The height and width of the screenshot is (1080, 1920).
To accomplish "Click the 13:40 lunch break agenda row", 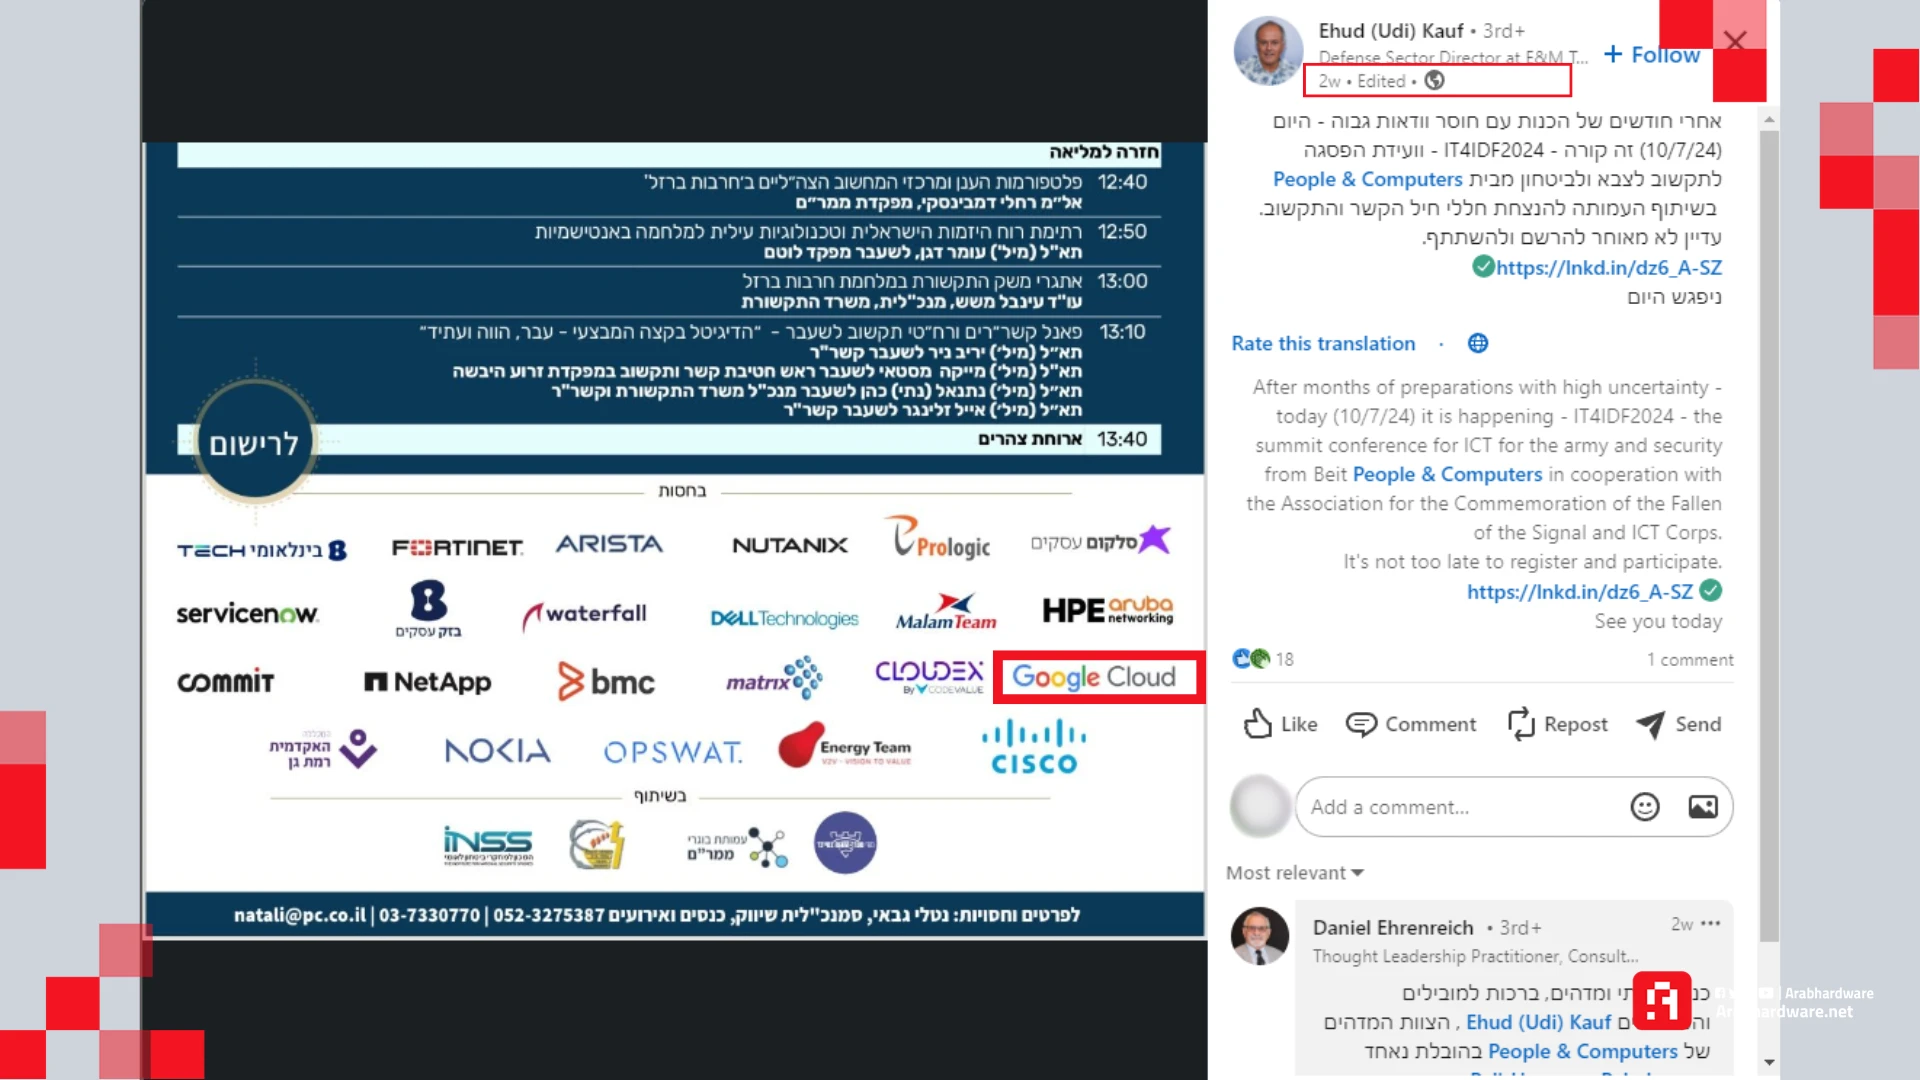I will pos(669,439).
